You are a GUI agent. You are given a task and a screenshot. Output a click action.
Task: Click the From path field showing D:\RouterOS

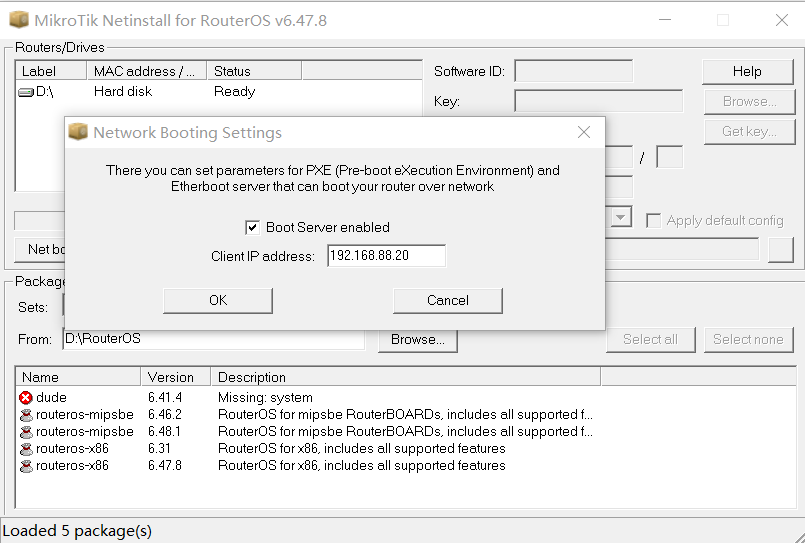click(220, 340)
